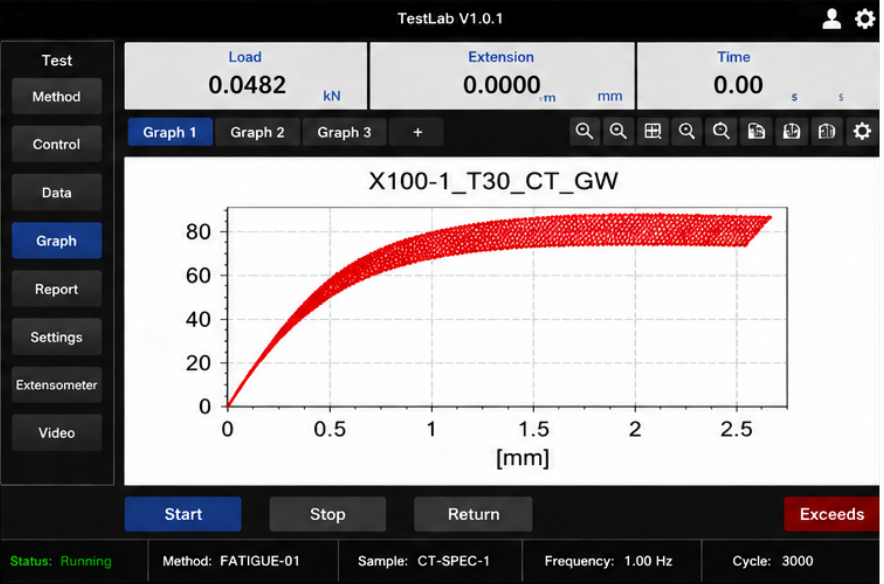
Task: Click the middle document icon in graph toolbar
Action: [x=791, y=132]
